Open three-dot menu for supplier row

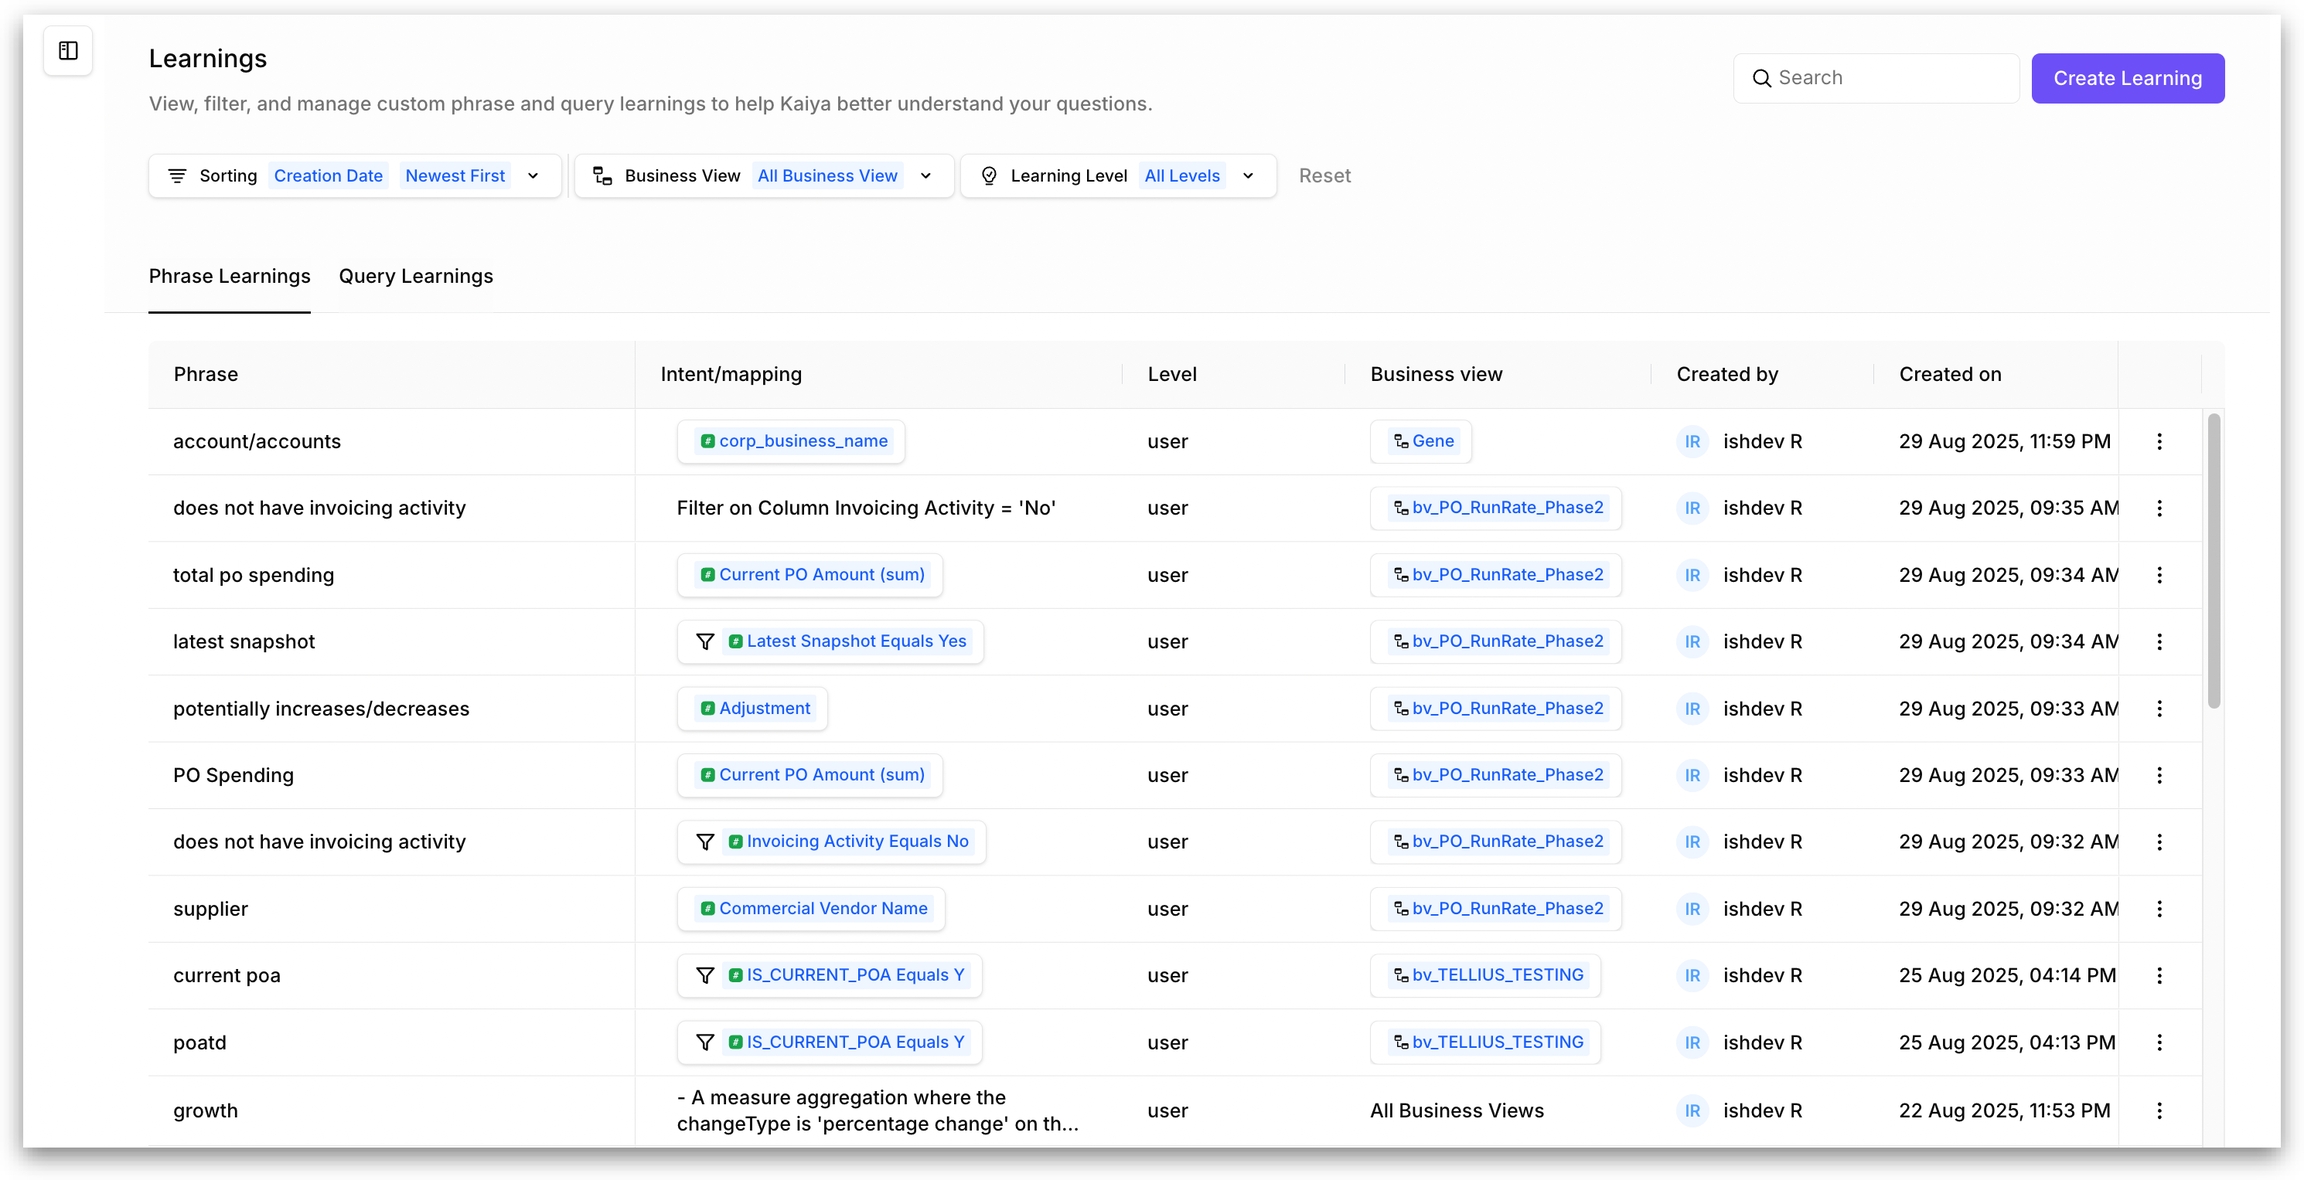click(x=2159, y=909)
